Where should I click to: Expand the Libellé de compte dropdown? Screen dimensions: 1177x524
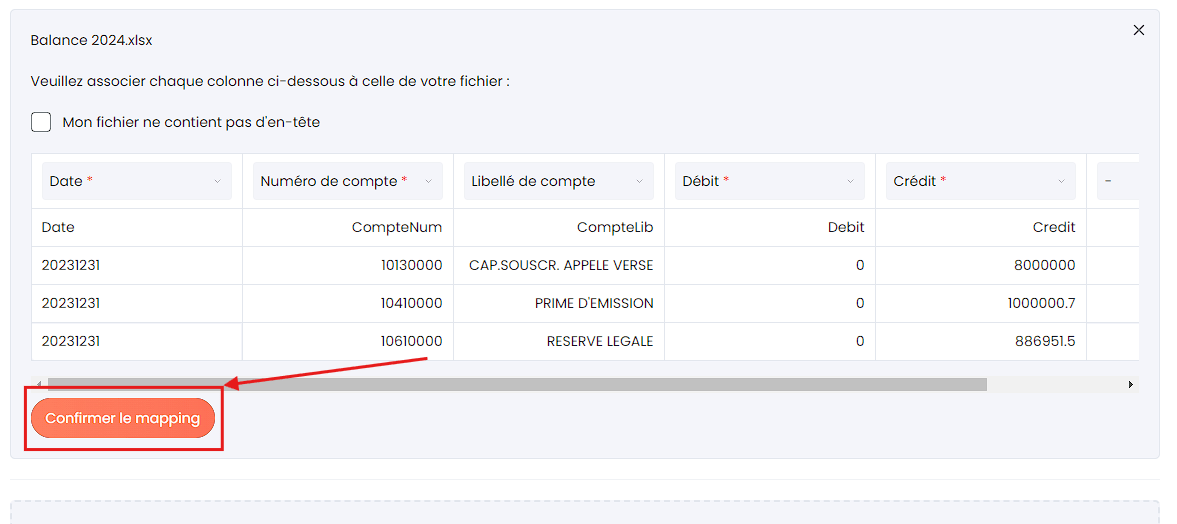[558, 181]
